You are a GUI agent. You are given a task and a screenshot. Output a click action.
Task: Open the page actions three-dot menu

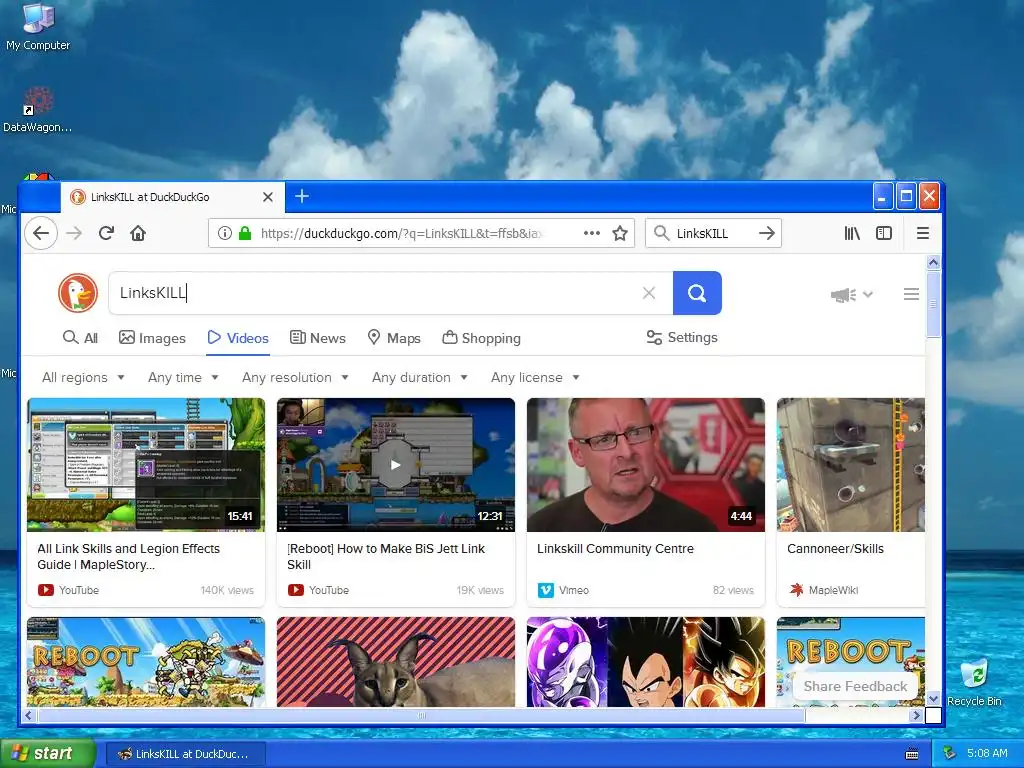592,233
